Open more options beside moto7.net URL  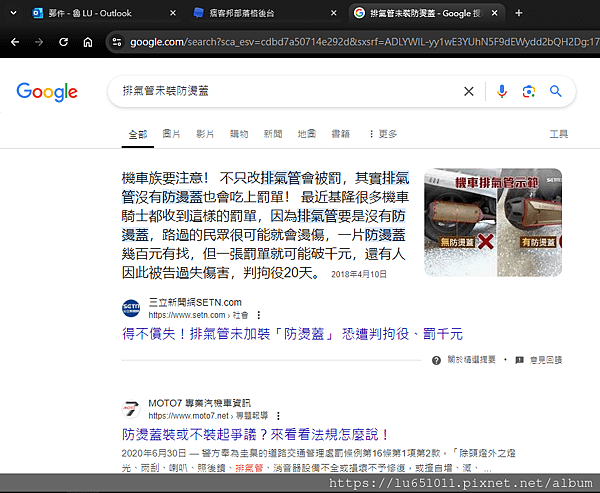[279, 416]
